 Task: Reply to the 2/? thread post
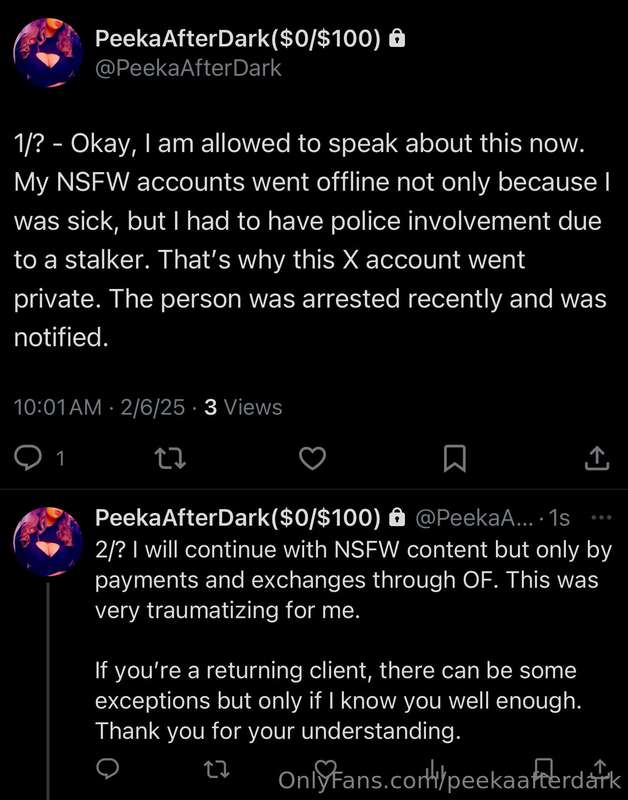(108, 768)
